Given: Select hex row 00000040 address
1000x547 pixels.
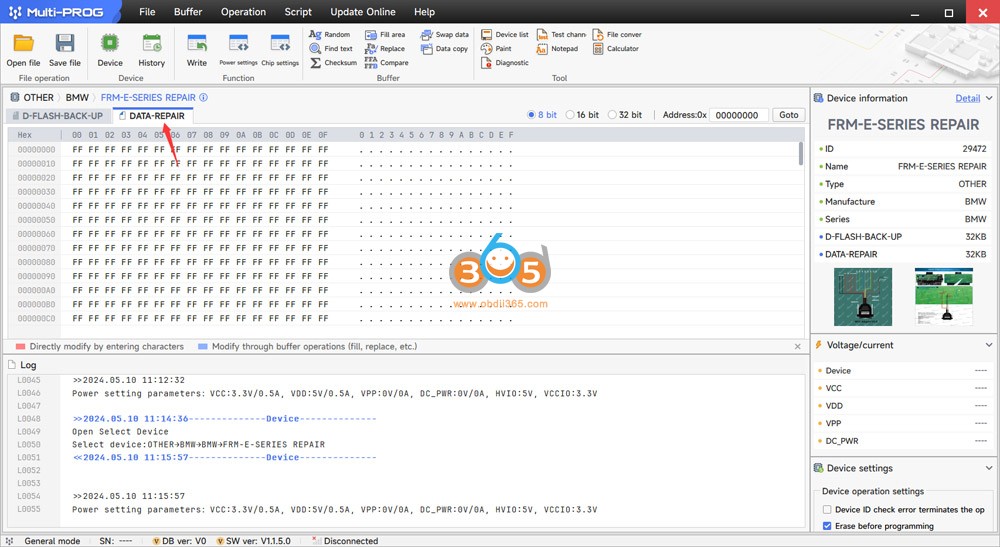Looking at the screenshot, I should point(36,206).
